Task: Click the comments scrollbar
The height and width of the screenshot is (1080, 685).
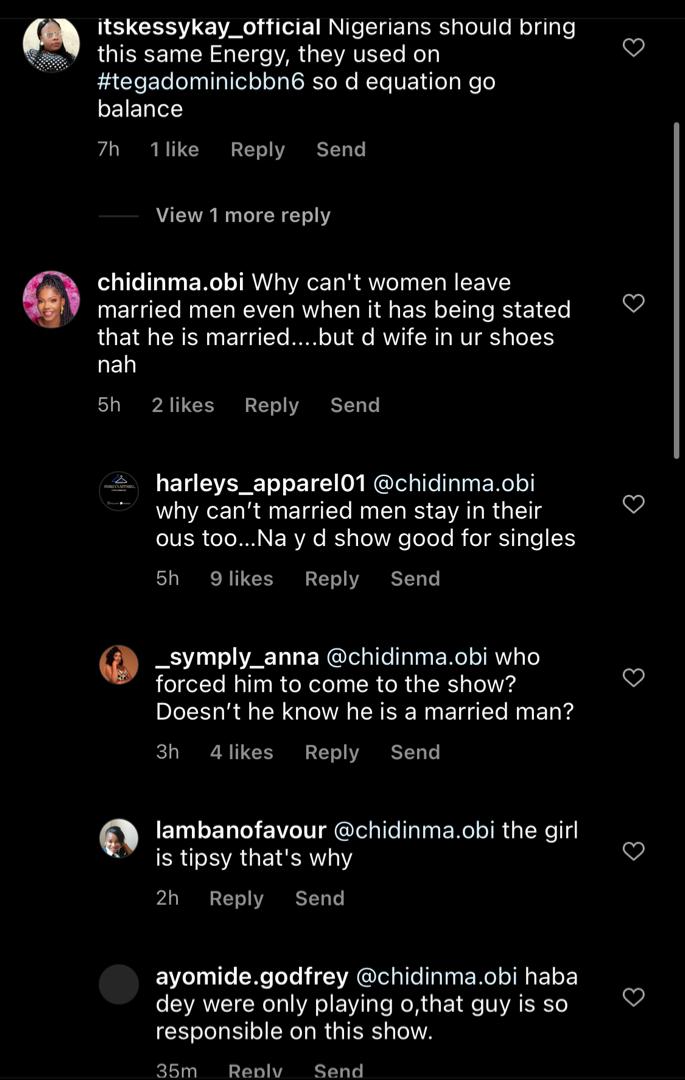Action: tap(676, 289)
